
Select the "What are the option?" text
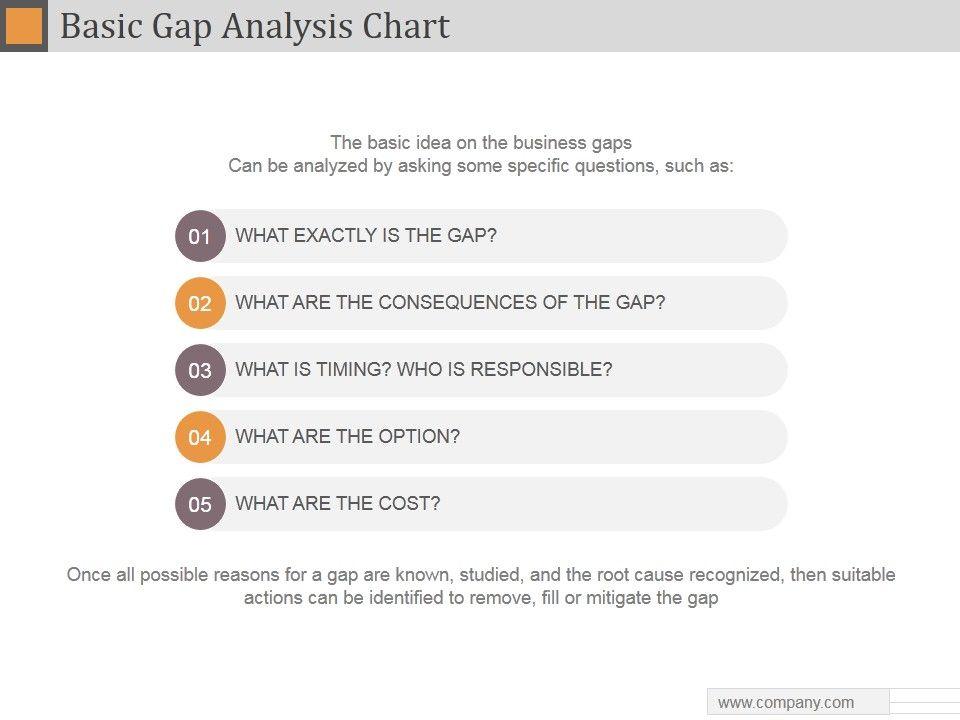click(x=347, y=436)
